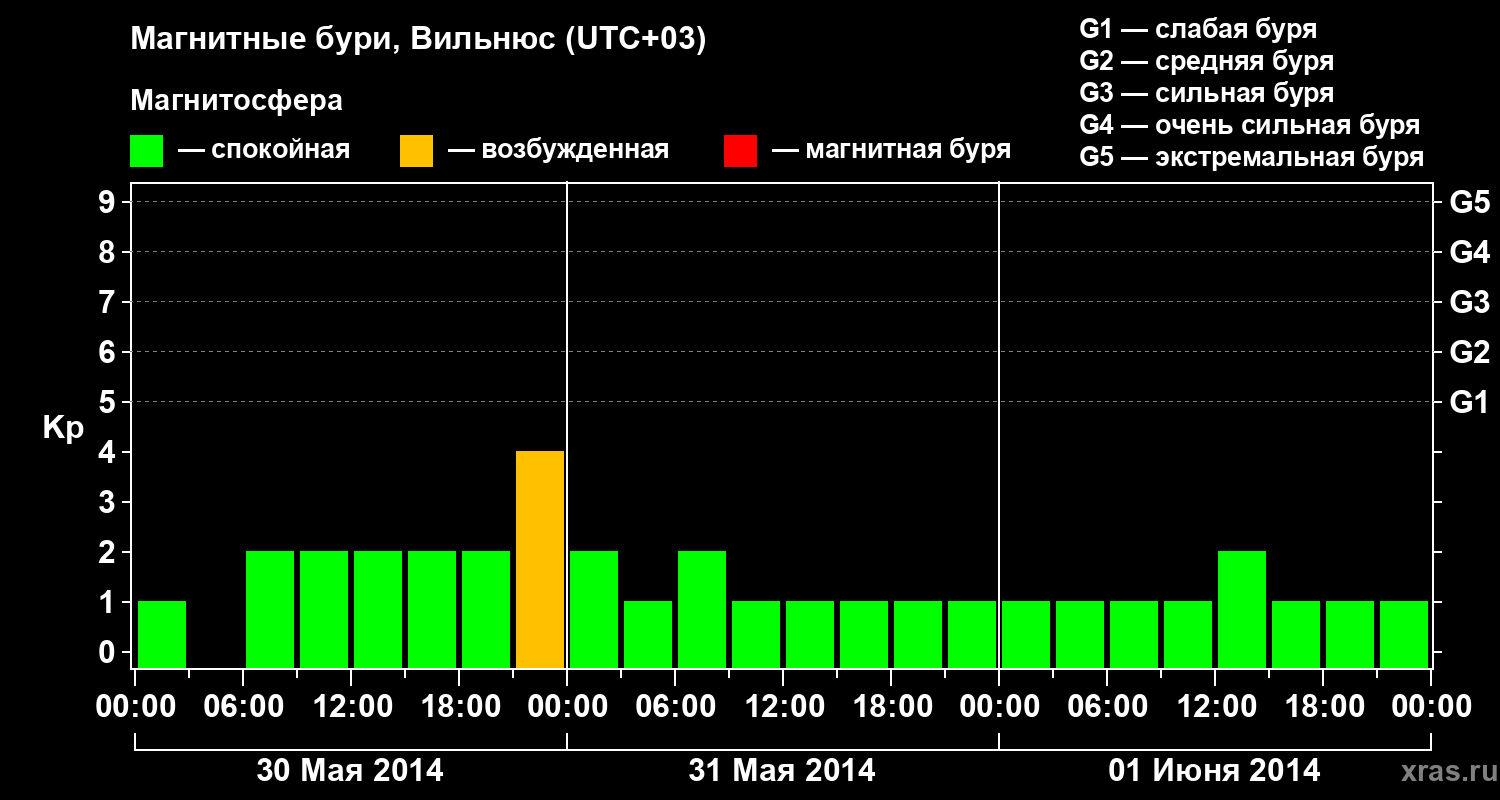The height and width of the screenshot is (800, 1500).
Task: Click the red 'магнитная буря' legend swatch
Action: pos(740,150)
